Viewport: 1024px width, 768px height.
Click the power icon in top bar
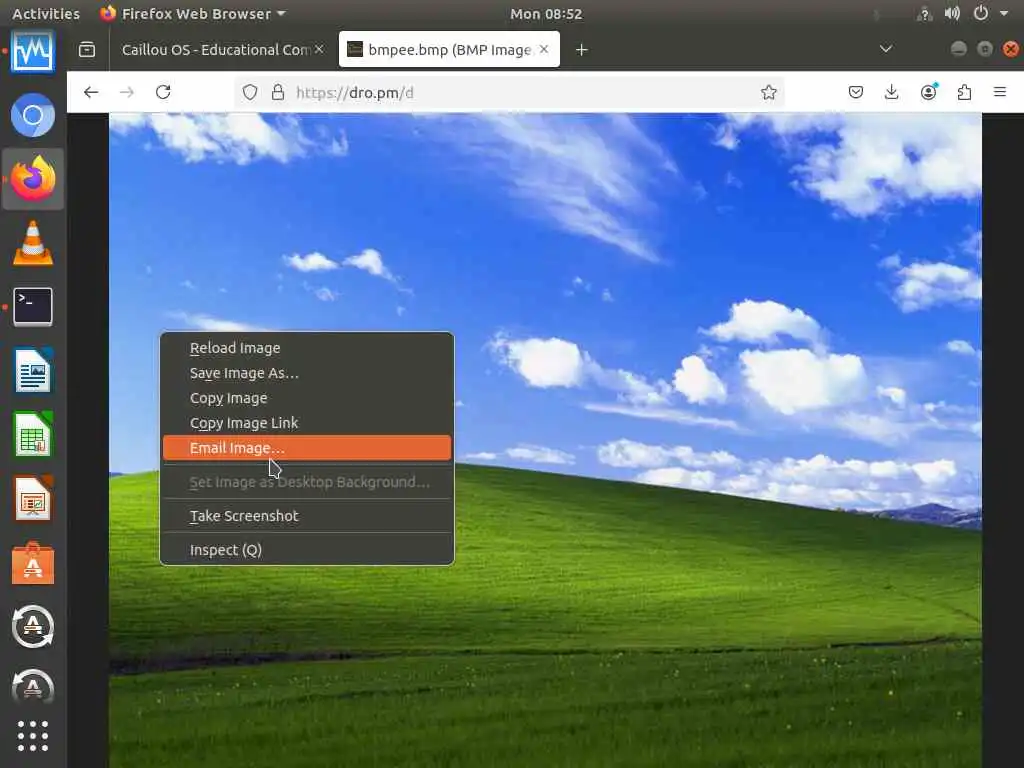(981, 13)
